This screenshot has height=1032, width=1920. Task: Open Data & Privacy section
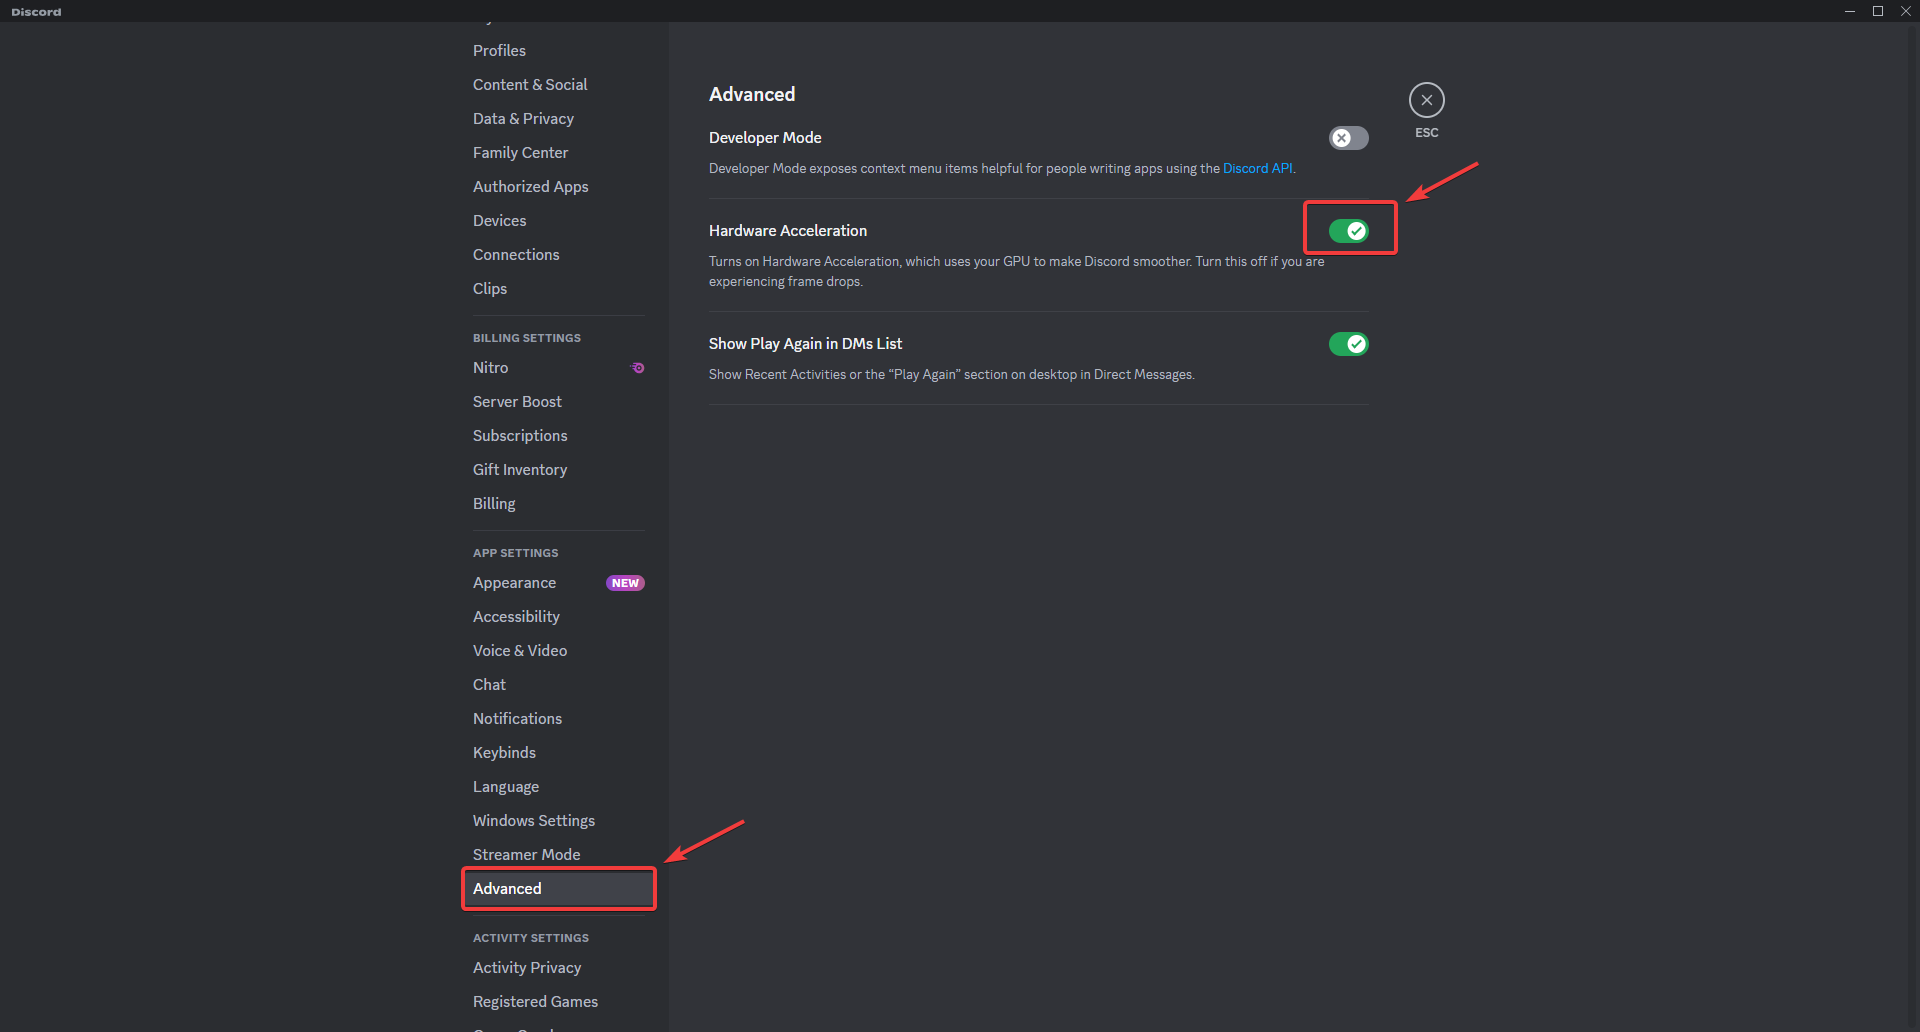[x=523, y=119]
